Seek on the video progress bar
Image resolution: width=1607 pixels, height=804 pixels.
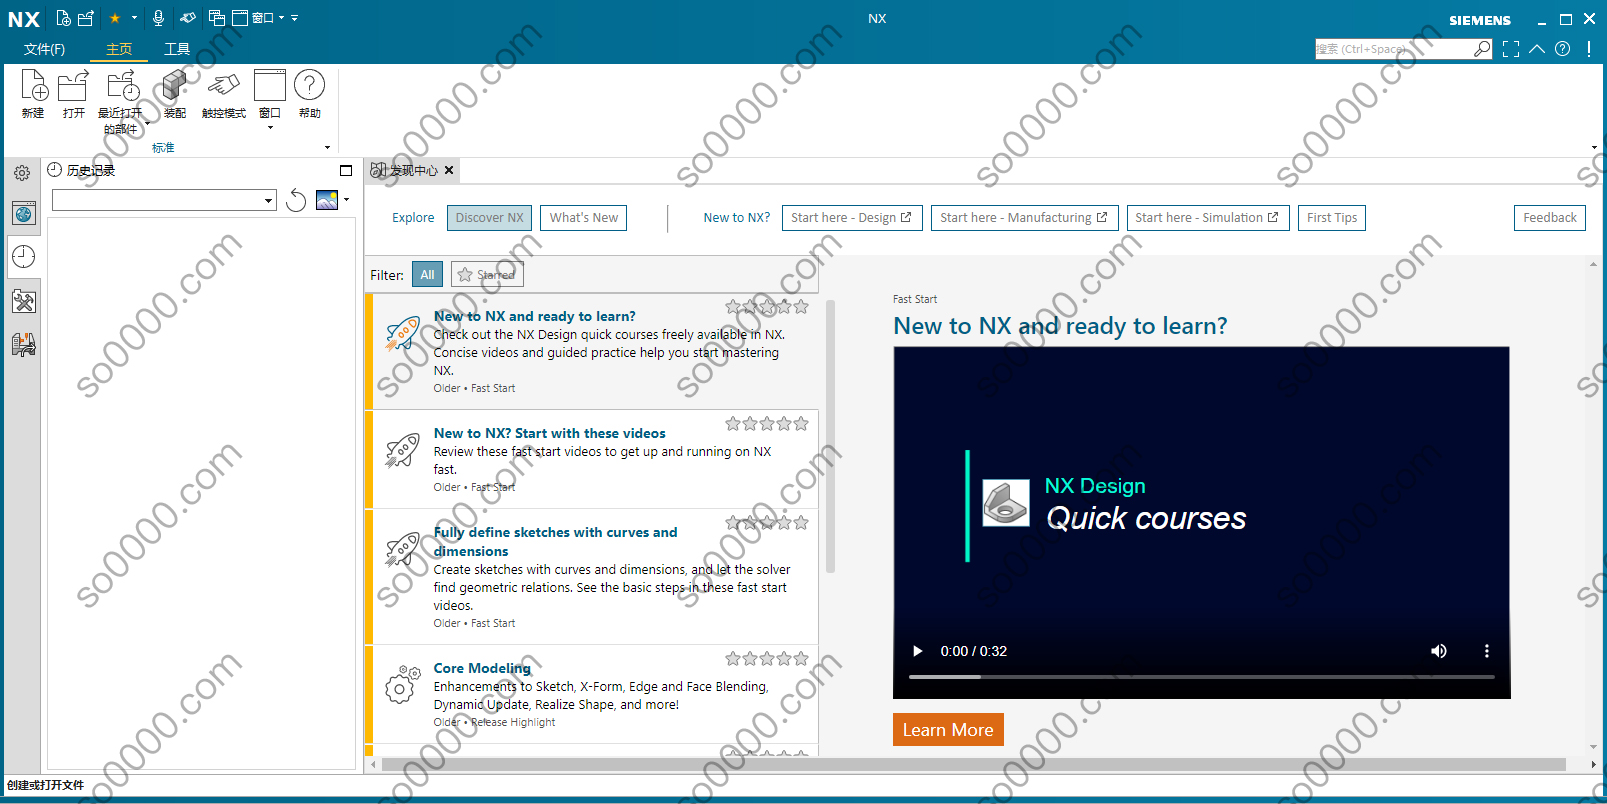pos(1201,677)
